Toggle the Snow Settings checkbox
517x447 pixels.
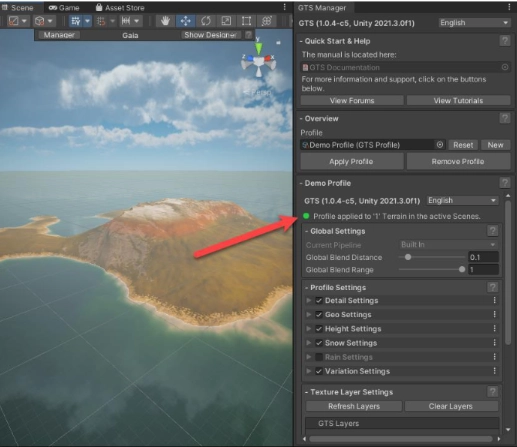[319, 343]
